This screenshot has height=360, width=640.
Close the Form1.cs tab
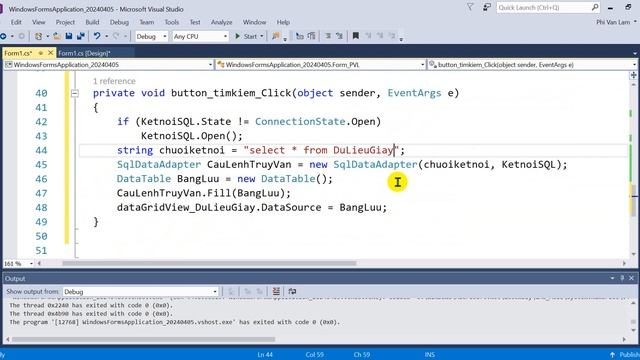pos(50,53)
